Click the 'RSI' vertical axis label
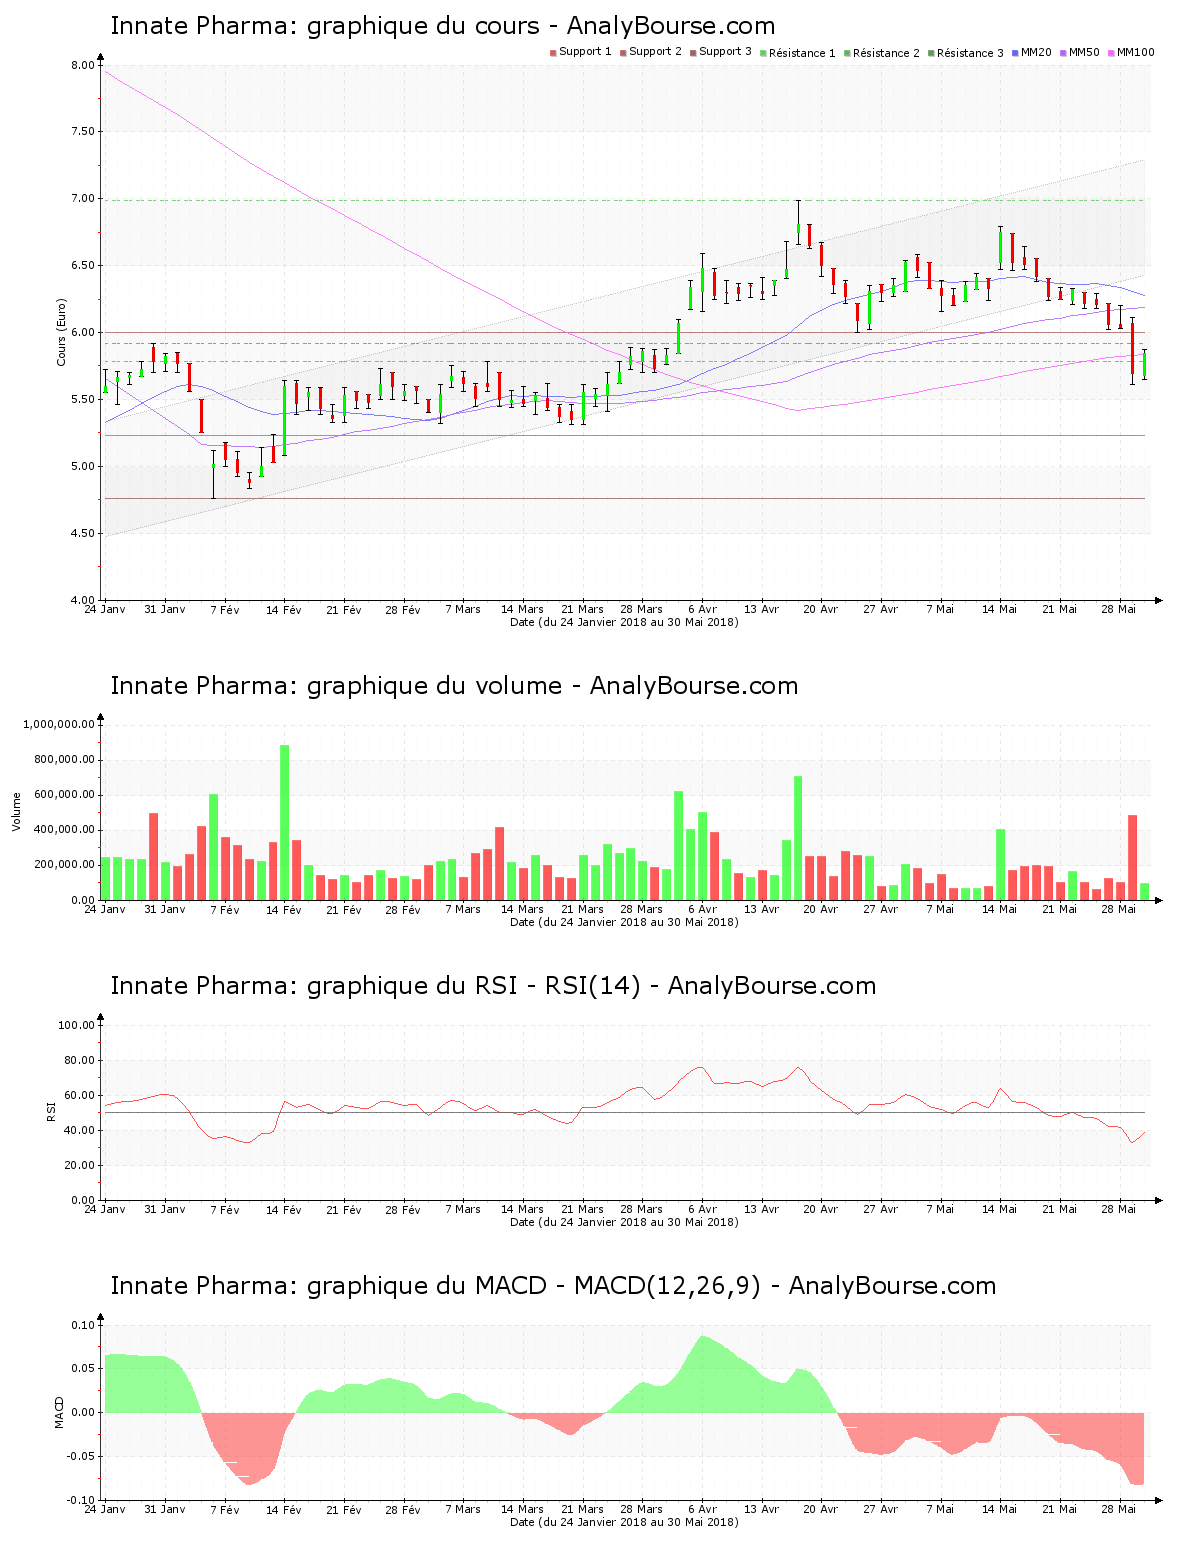 50,1111
